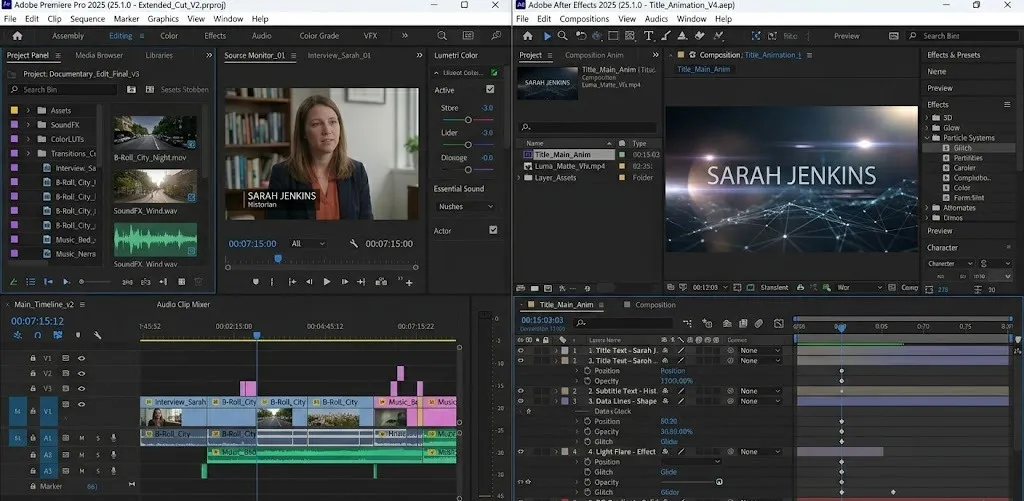Hide the Subtitle Text - Hist layer

[x=520, y=391]
